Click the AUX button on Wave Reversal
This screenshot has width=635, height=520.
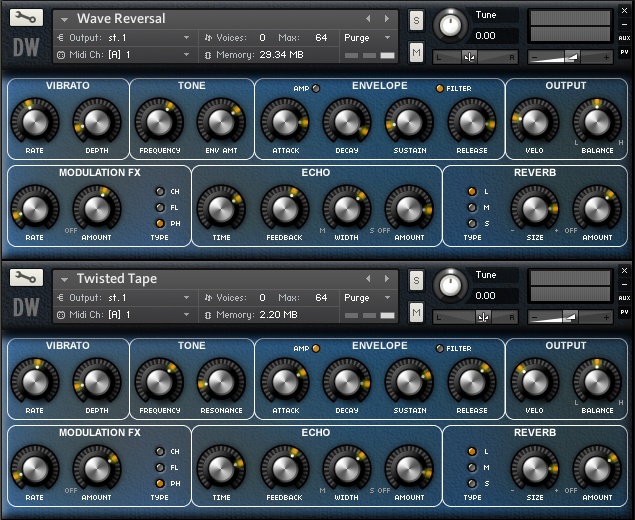624,37
